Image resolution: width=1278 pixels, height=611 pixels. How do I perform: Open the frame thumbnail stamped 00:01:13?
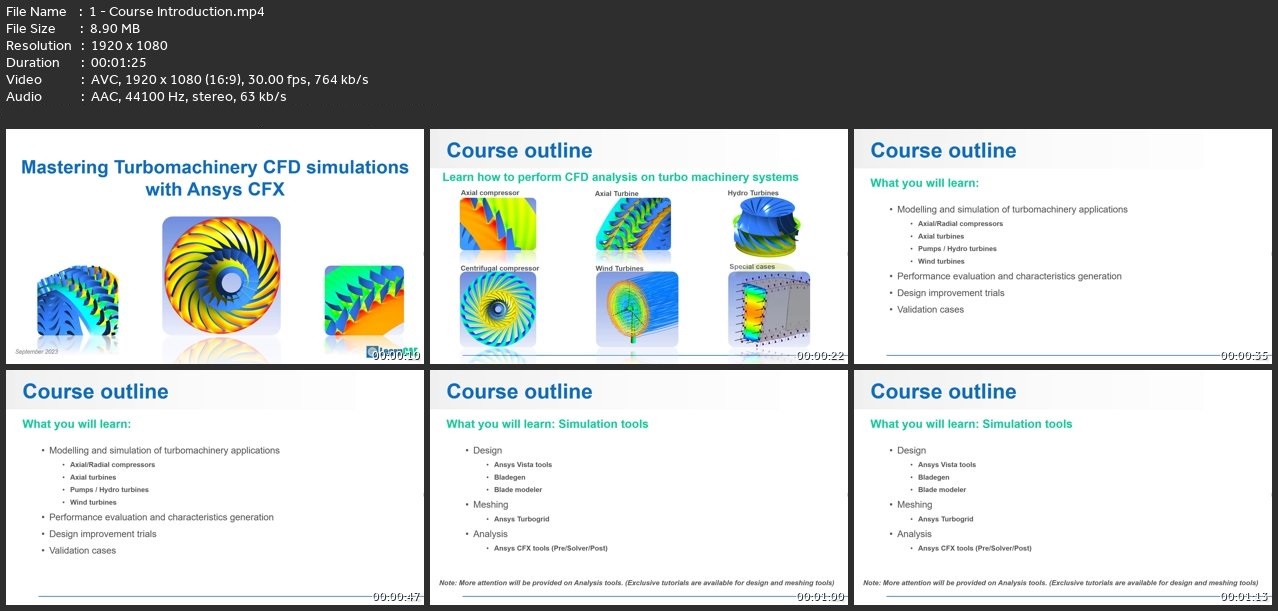click(1062, 487)
